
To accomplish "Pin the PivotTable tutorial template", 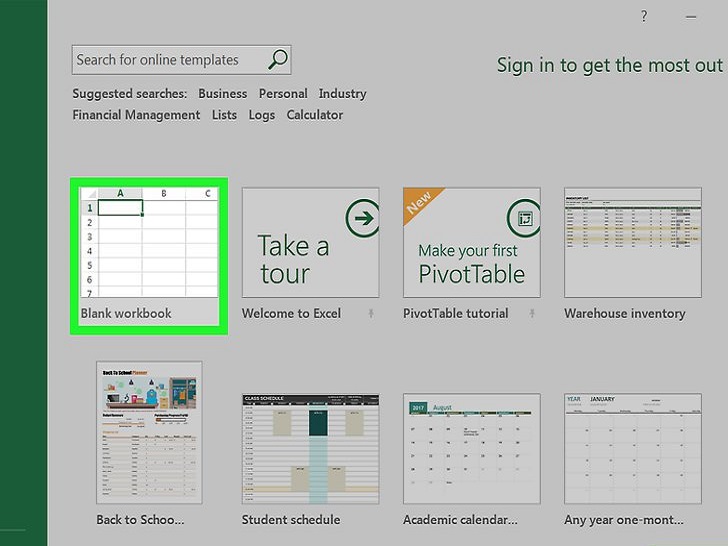I will point(532,314).
